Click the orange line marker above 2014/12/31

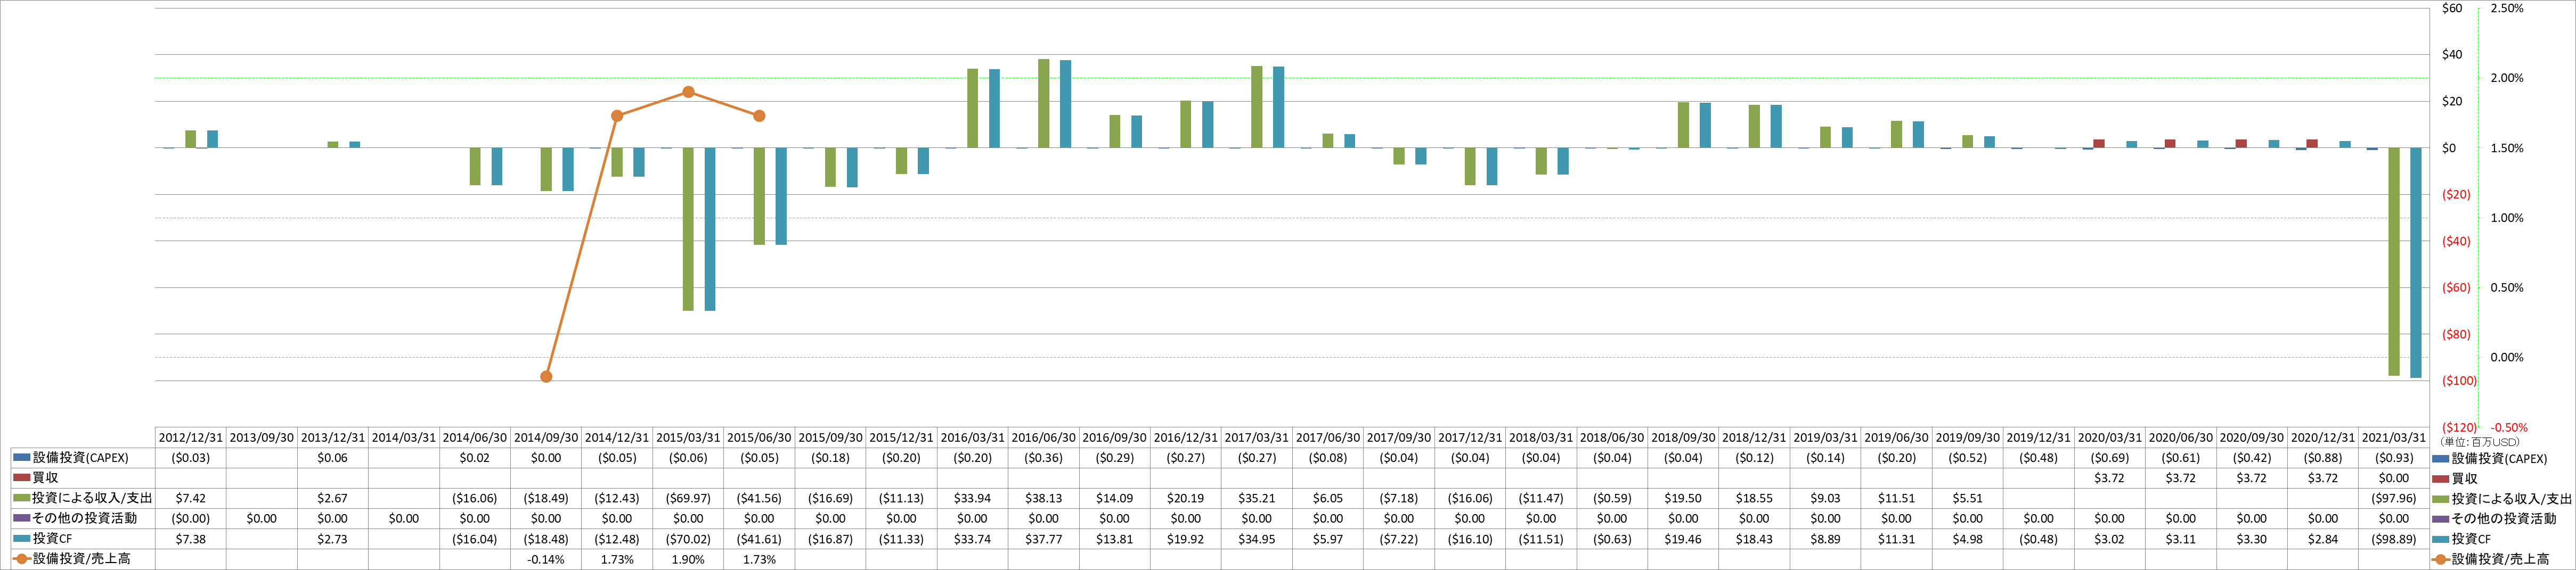click(617, 116)
